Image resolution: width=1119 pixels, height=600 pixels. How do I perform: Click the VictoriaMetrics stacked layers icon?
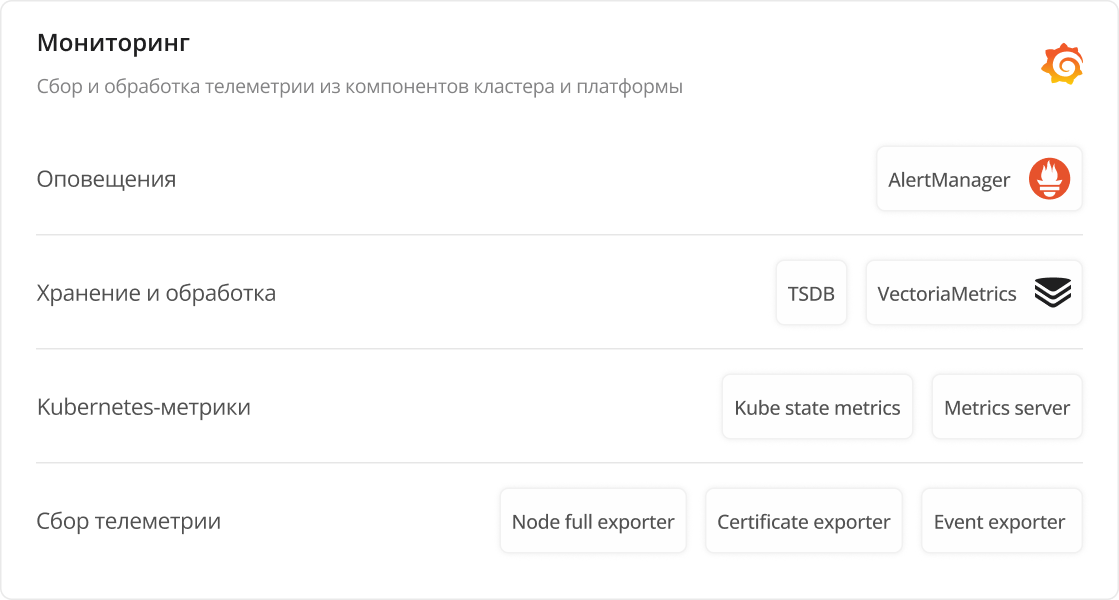point(1052,293)
